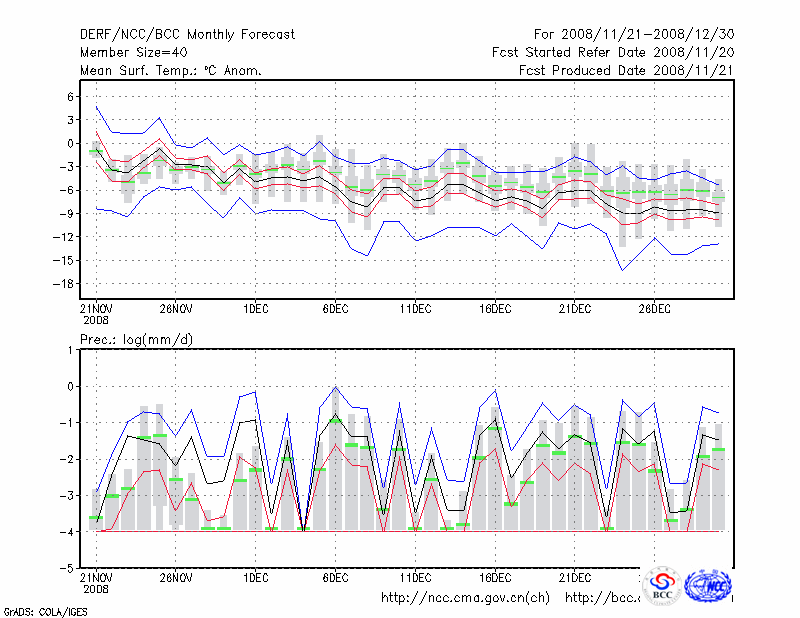Click the DERF/NCC/BCC Monthly Forecast title
Image resolution: width=800 pixels, height=618 pixels.
pyautogui.click(x=188, y=35)
